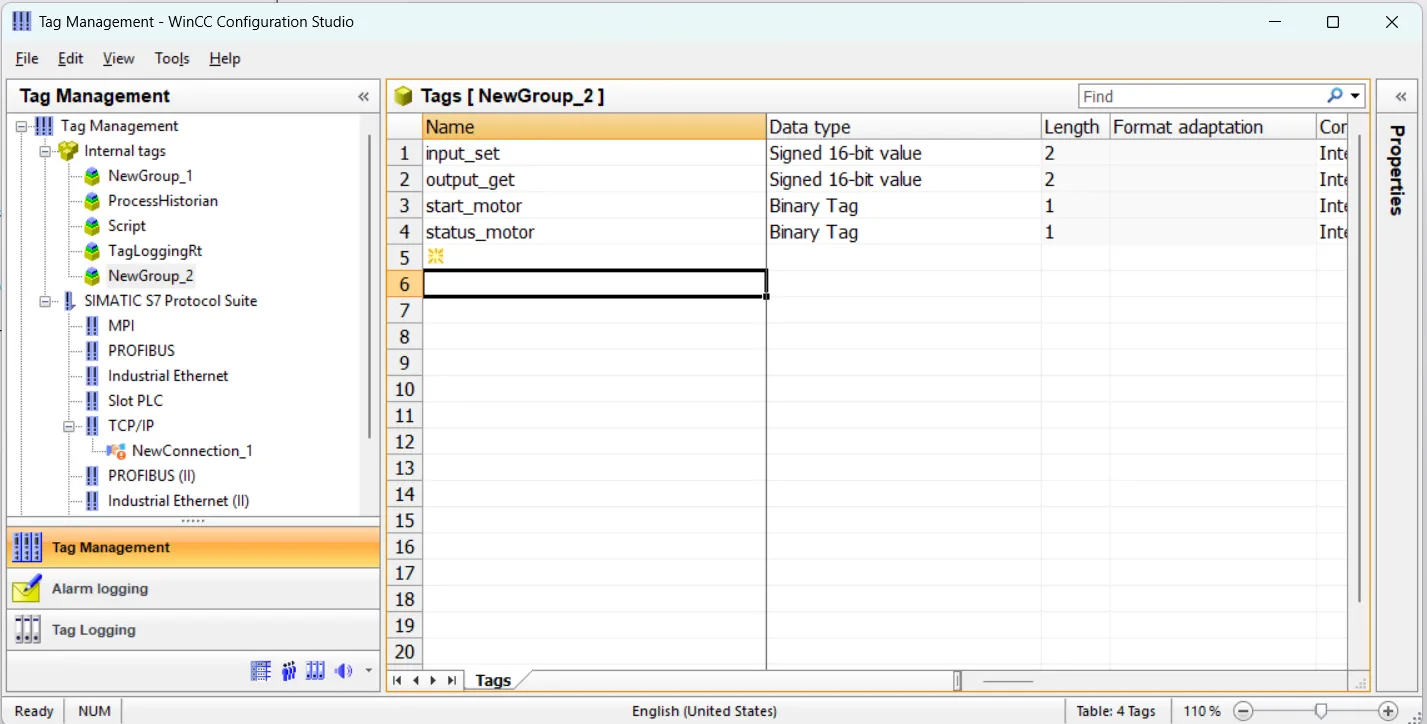Screen dimensions: 1427x724
Task: Select the Slot PLC channel unit
Action: pos(135,401)
